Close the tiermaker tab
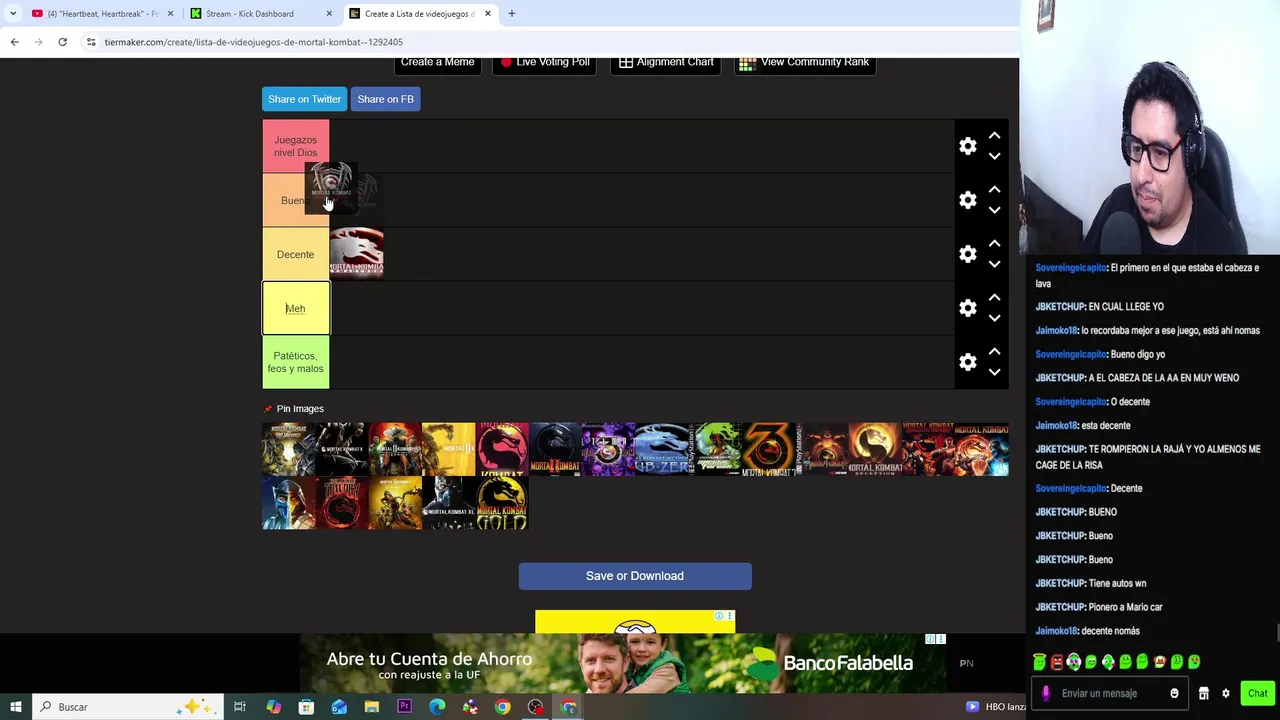1280x720 pixels. coord(488,14)
